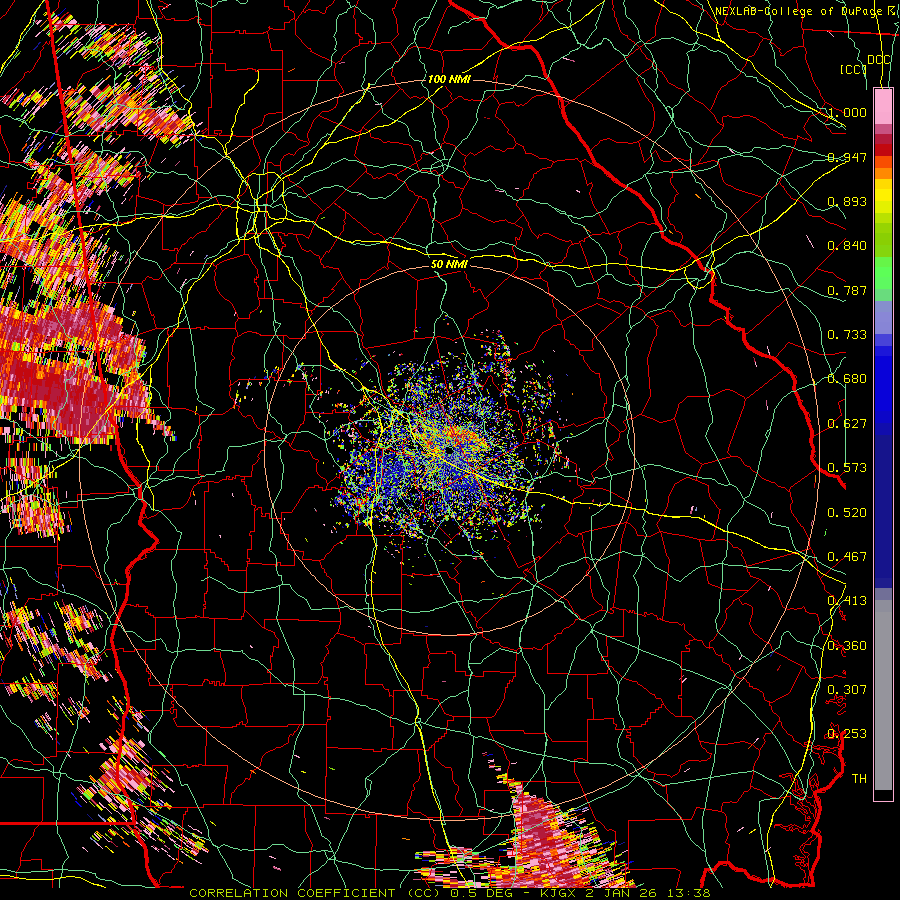Select the "[CC]" label above the color scale
Screen dimensions: 900x900
point(854,69)
